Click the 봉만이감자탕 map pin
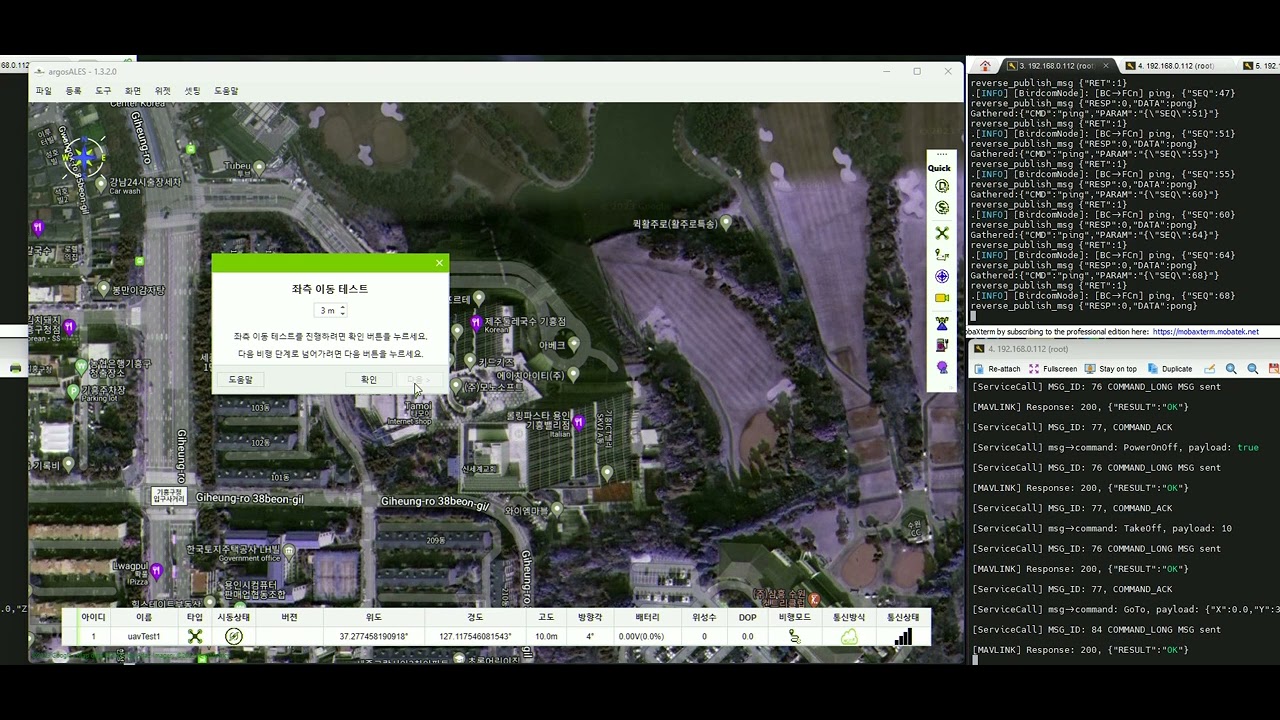Viewport: 1280px width, 720px height. click(x=103, y=289)
